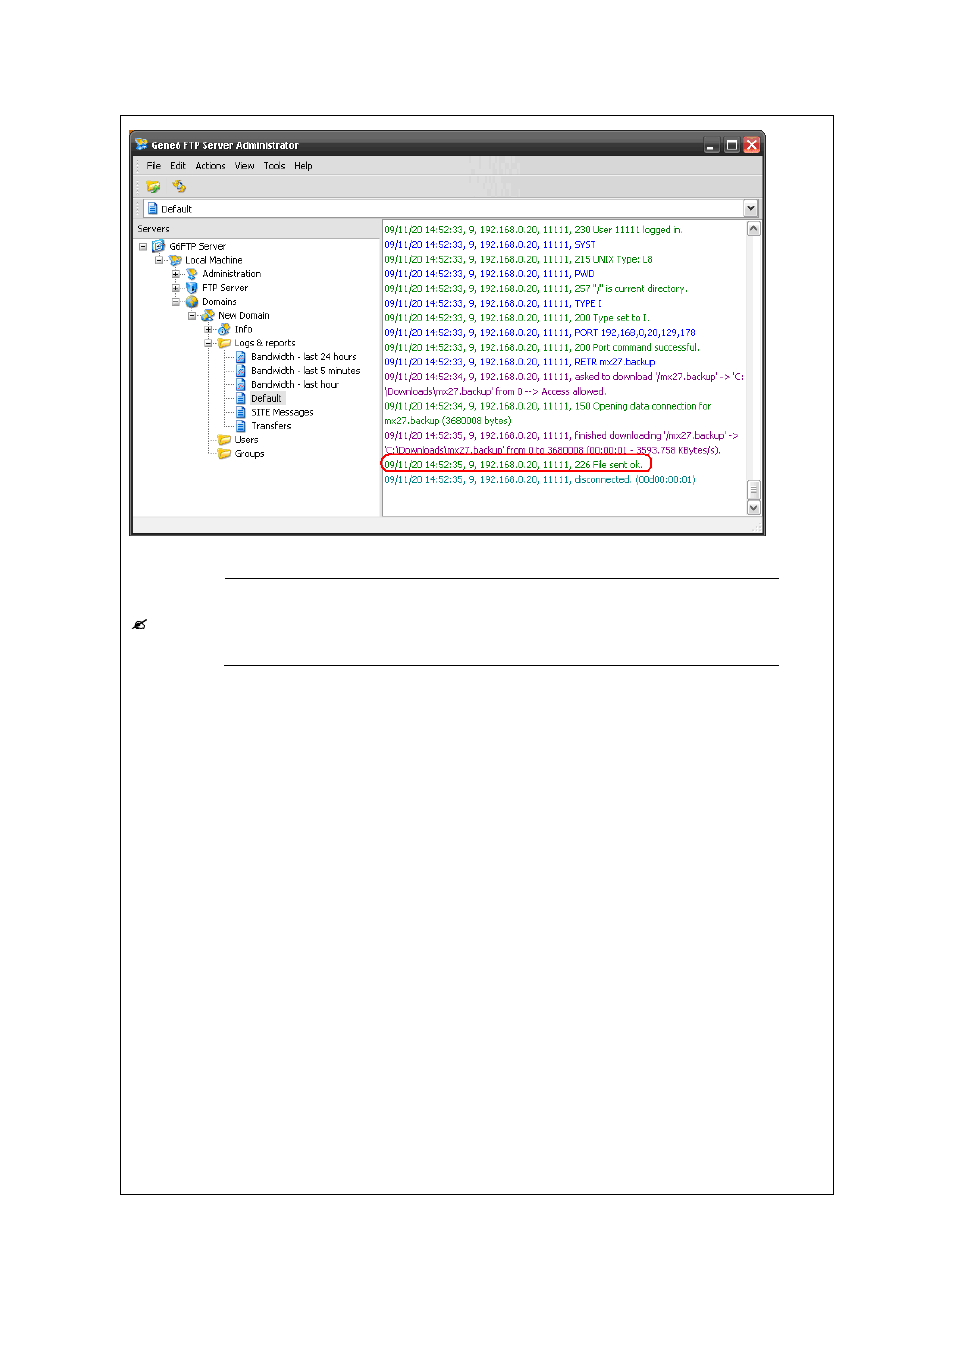Click the Logs & reports folder icon

tap(224, 343)
